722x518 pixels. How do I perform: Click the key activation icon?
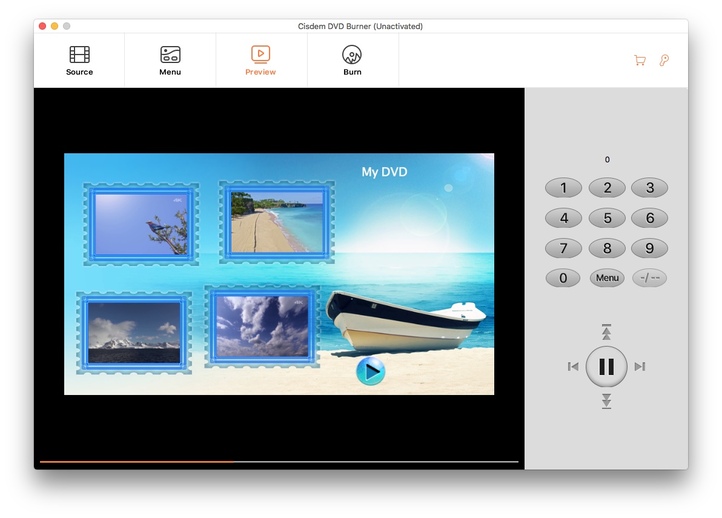click(664, 61)
